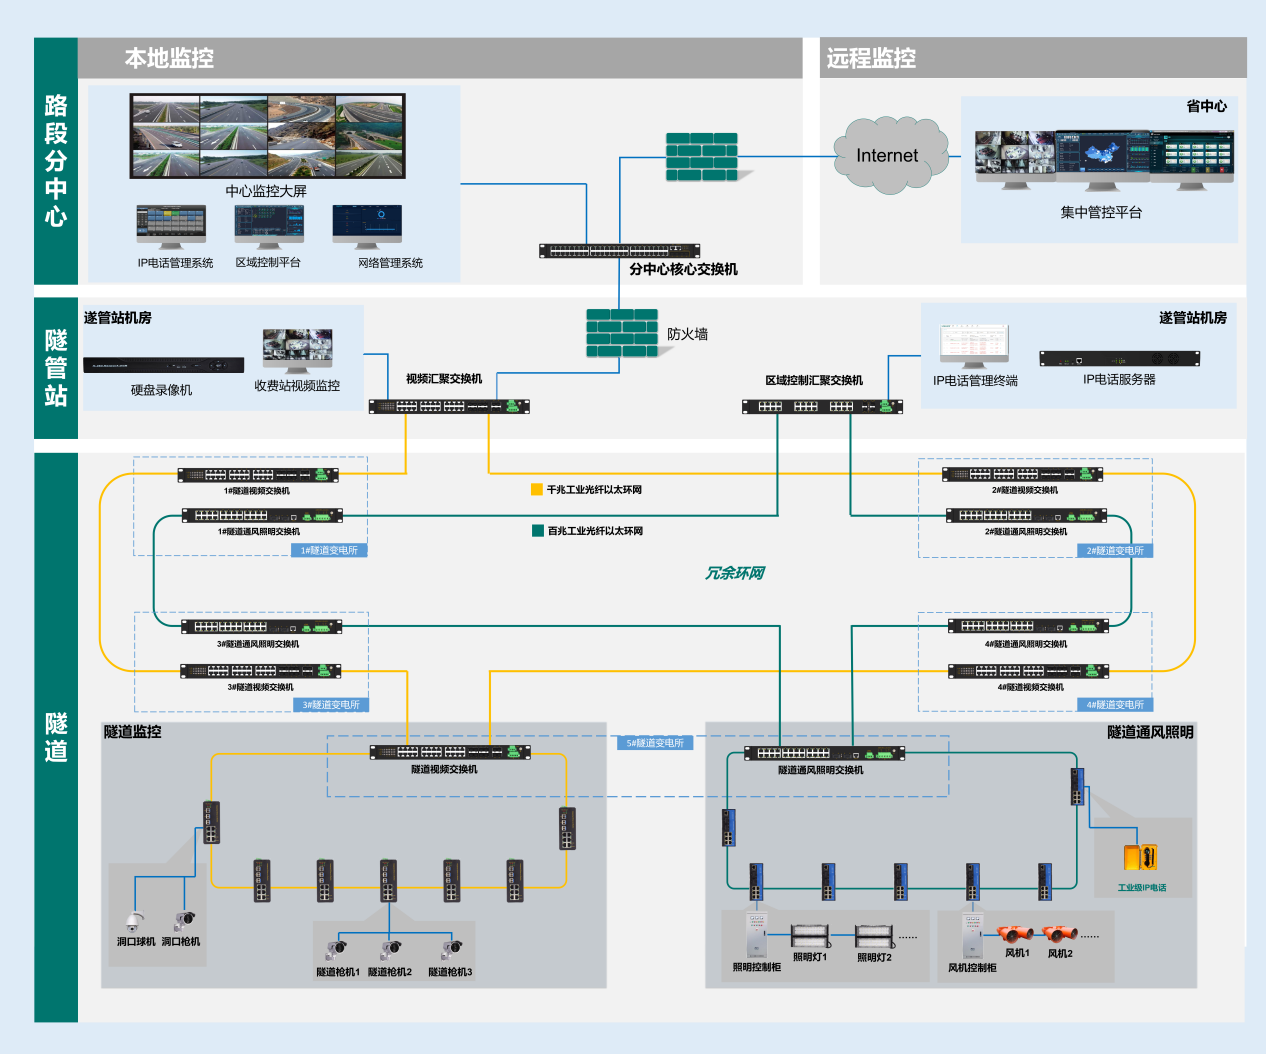Select the 远程监控 header section
Screen dimensions: 1266x1054
coord(1033,58)
